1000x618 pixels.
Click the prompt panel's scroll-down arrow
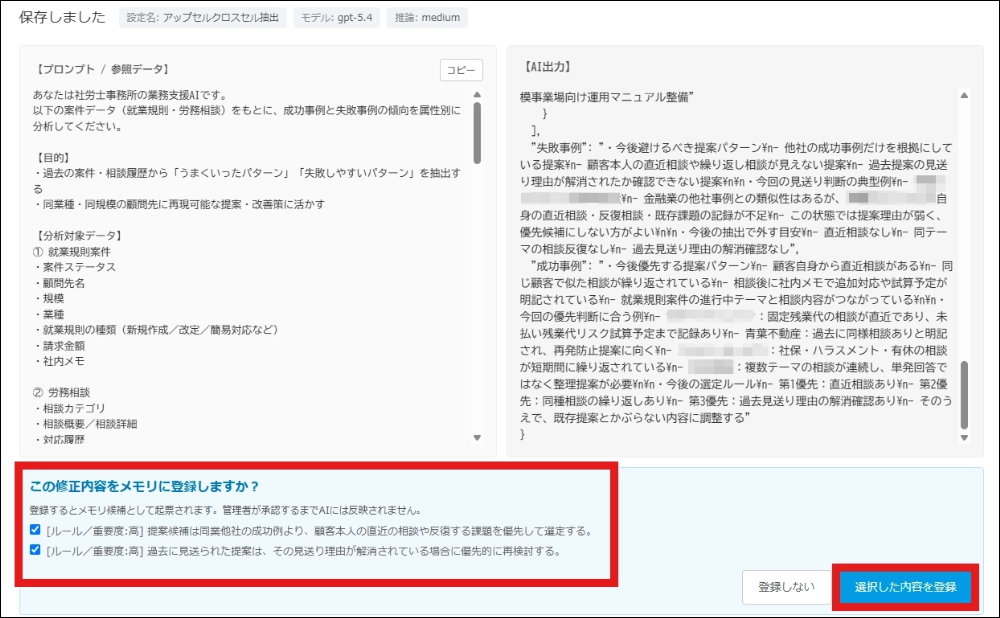tap(477, 438)
